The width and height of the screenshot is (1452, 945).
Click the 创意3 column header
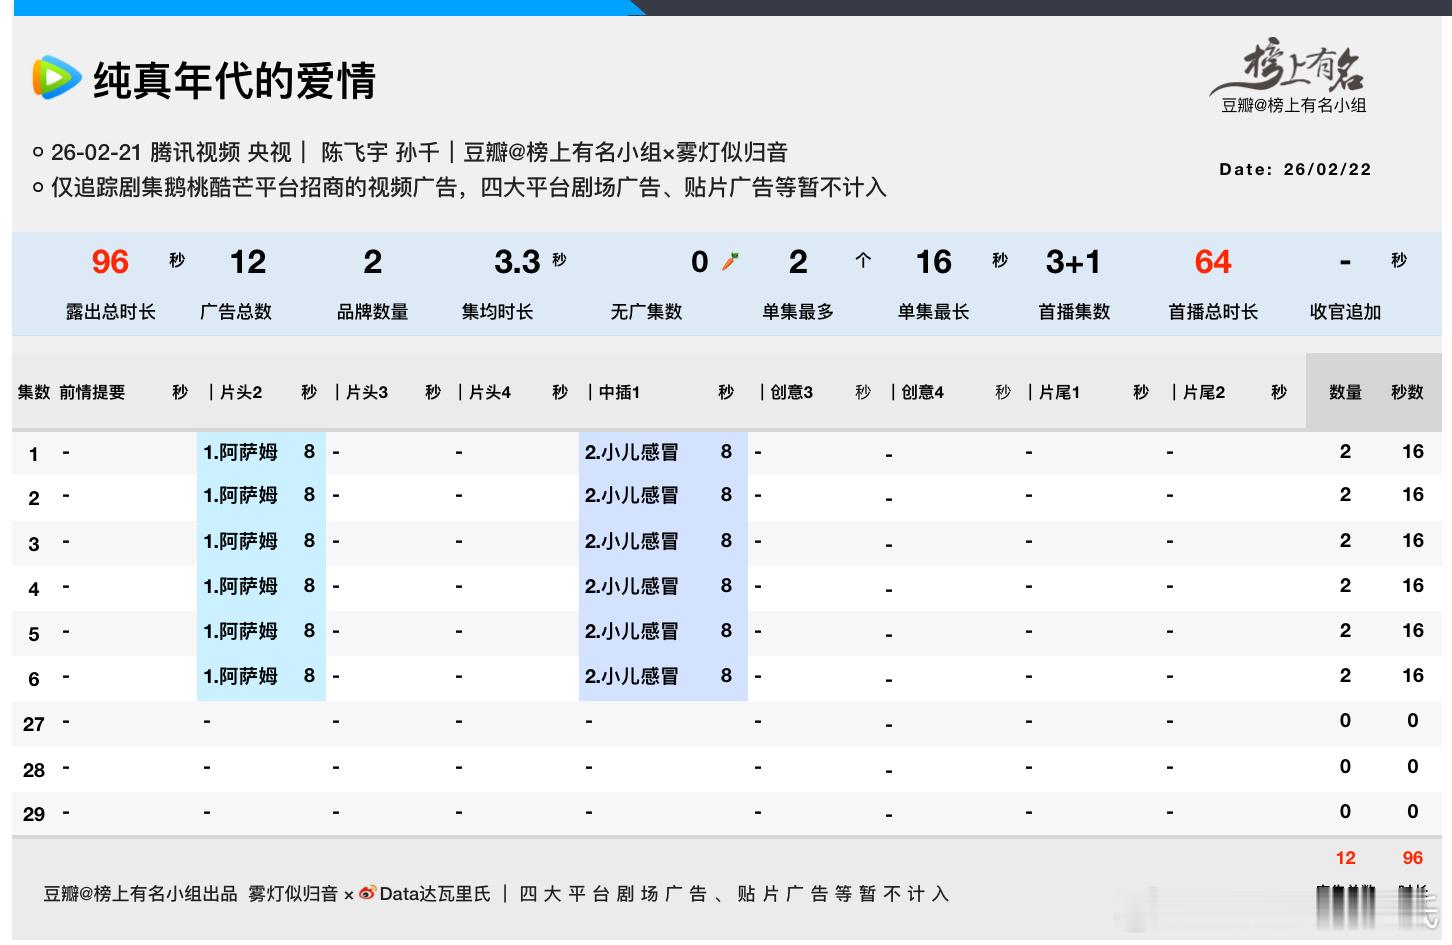click(x=792, y=392)
